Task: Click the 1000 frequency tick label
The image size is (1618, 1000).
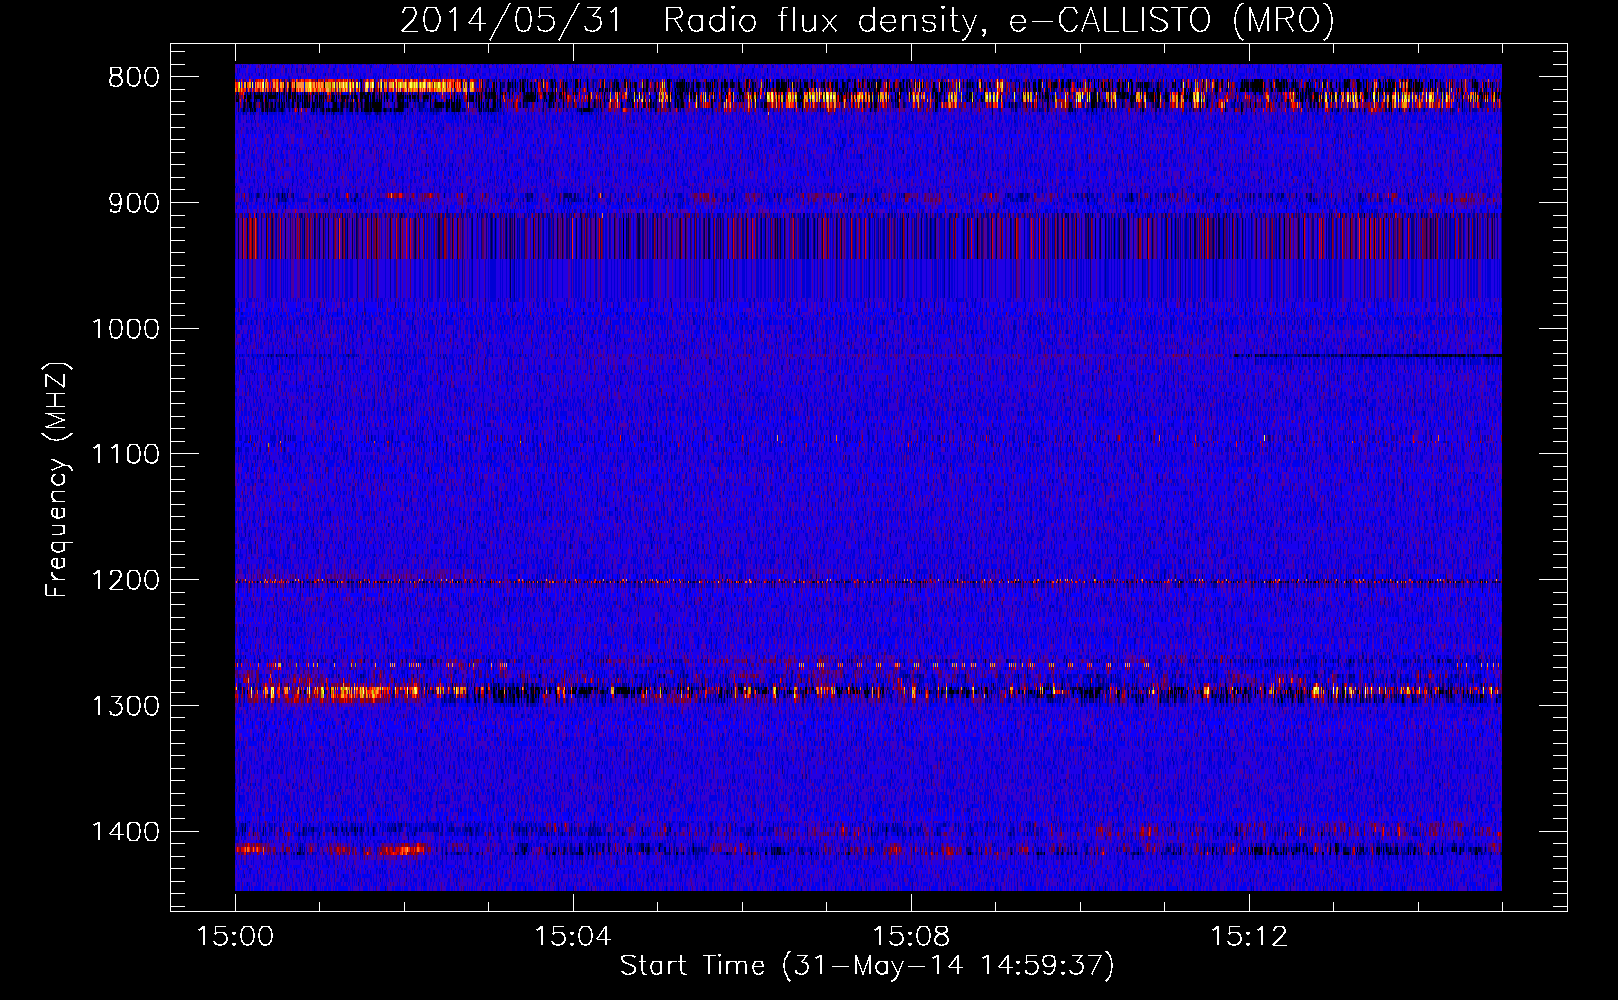Action: click(x=125, y=329)
